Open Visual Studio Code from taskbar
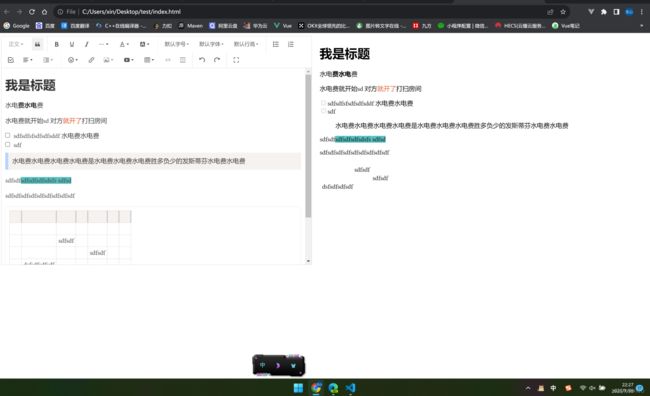The width and height of the screenshot is (650, 396). point(351,388)
